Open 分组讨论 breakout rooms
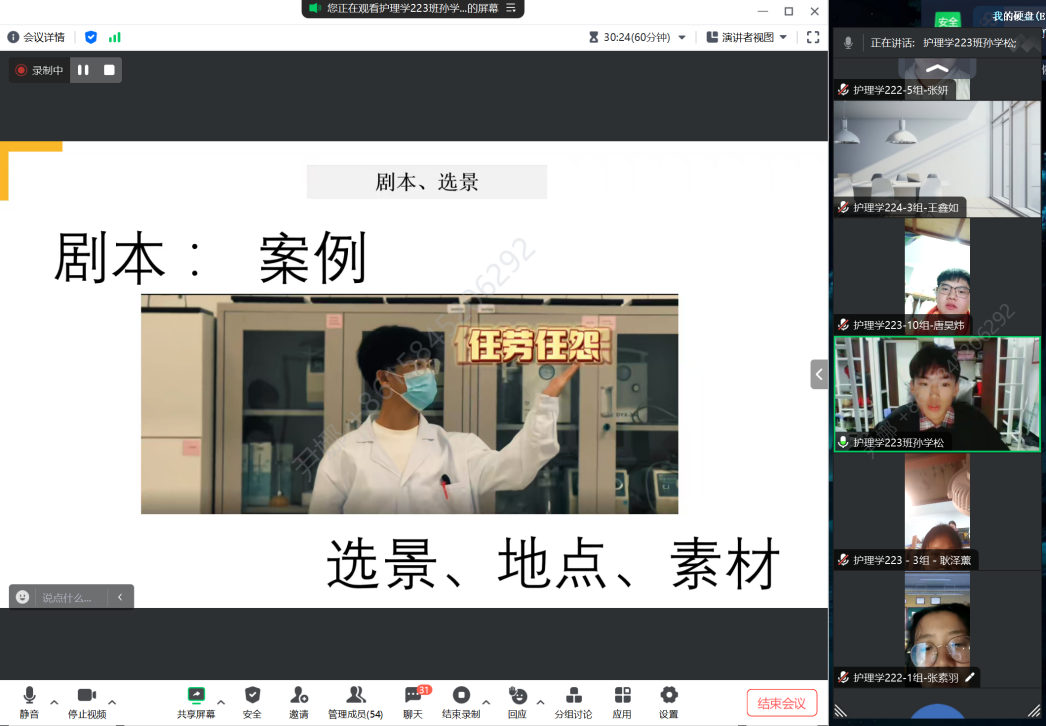The height and width of the screenshot is (726, 1046). coord(573,696)
